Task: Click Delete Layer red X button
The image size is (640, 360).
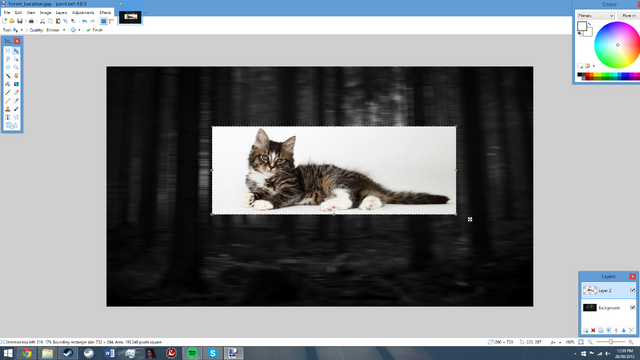Action: click(x=593, y=330)
